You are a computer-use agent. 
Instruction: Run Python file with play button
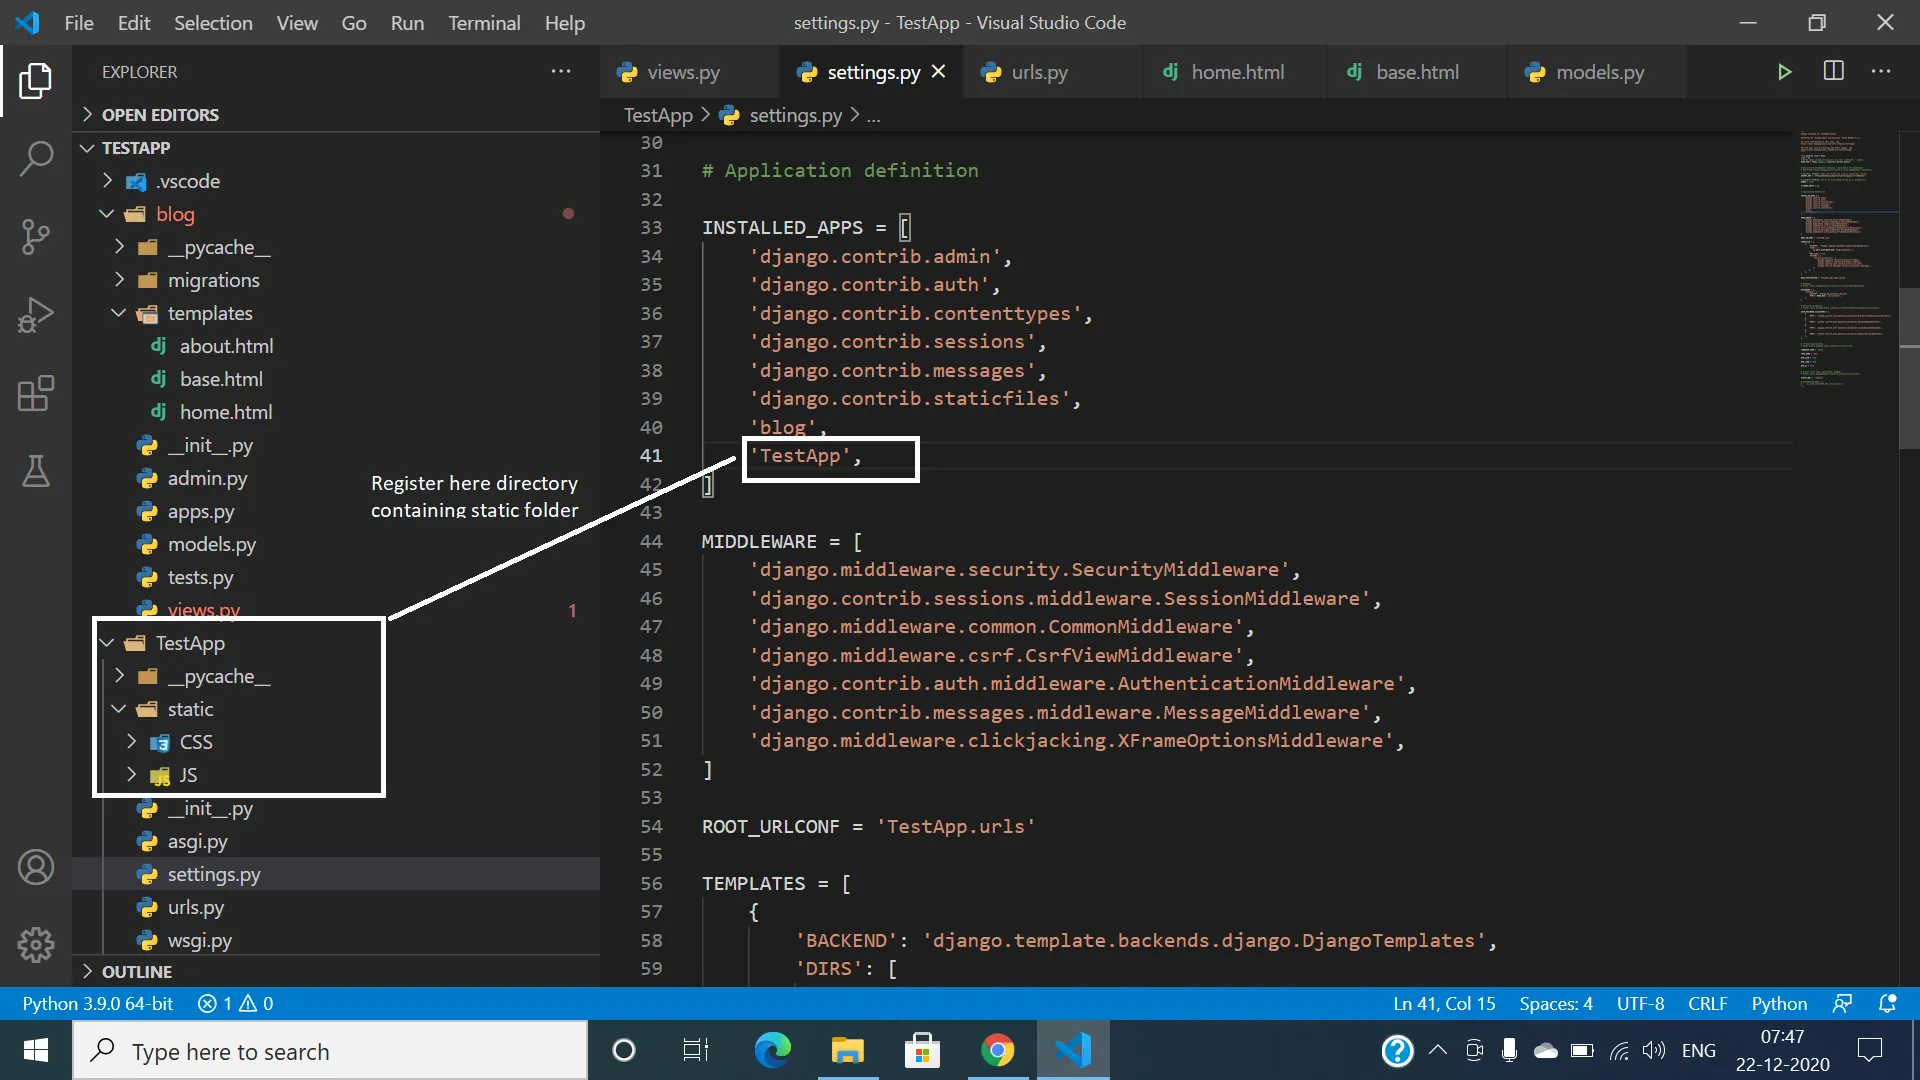(x=1784, y=72)
